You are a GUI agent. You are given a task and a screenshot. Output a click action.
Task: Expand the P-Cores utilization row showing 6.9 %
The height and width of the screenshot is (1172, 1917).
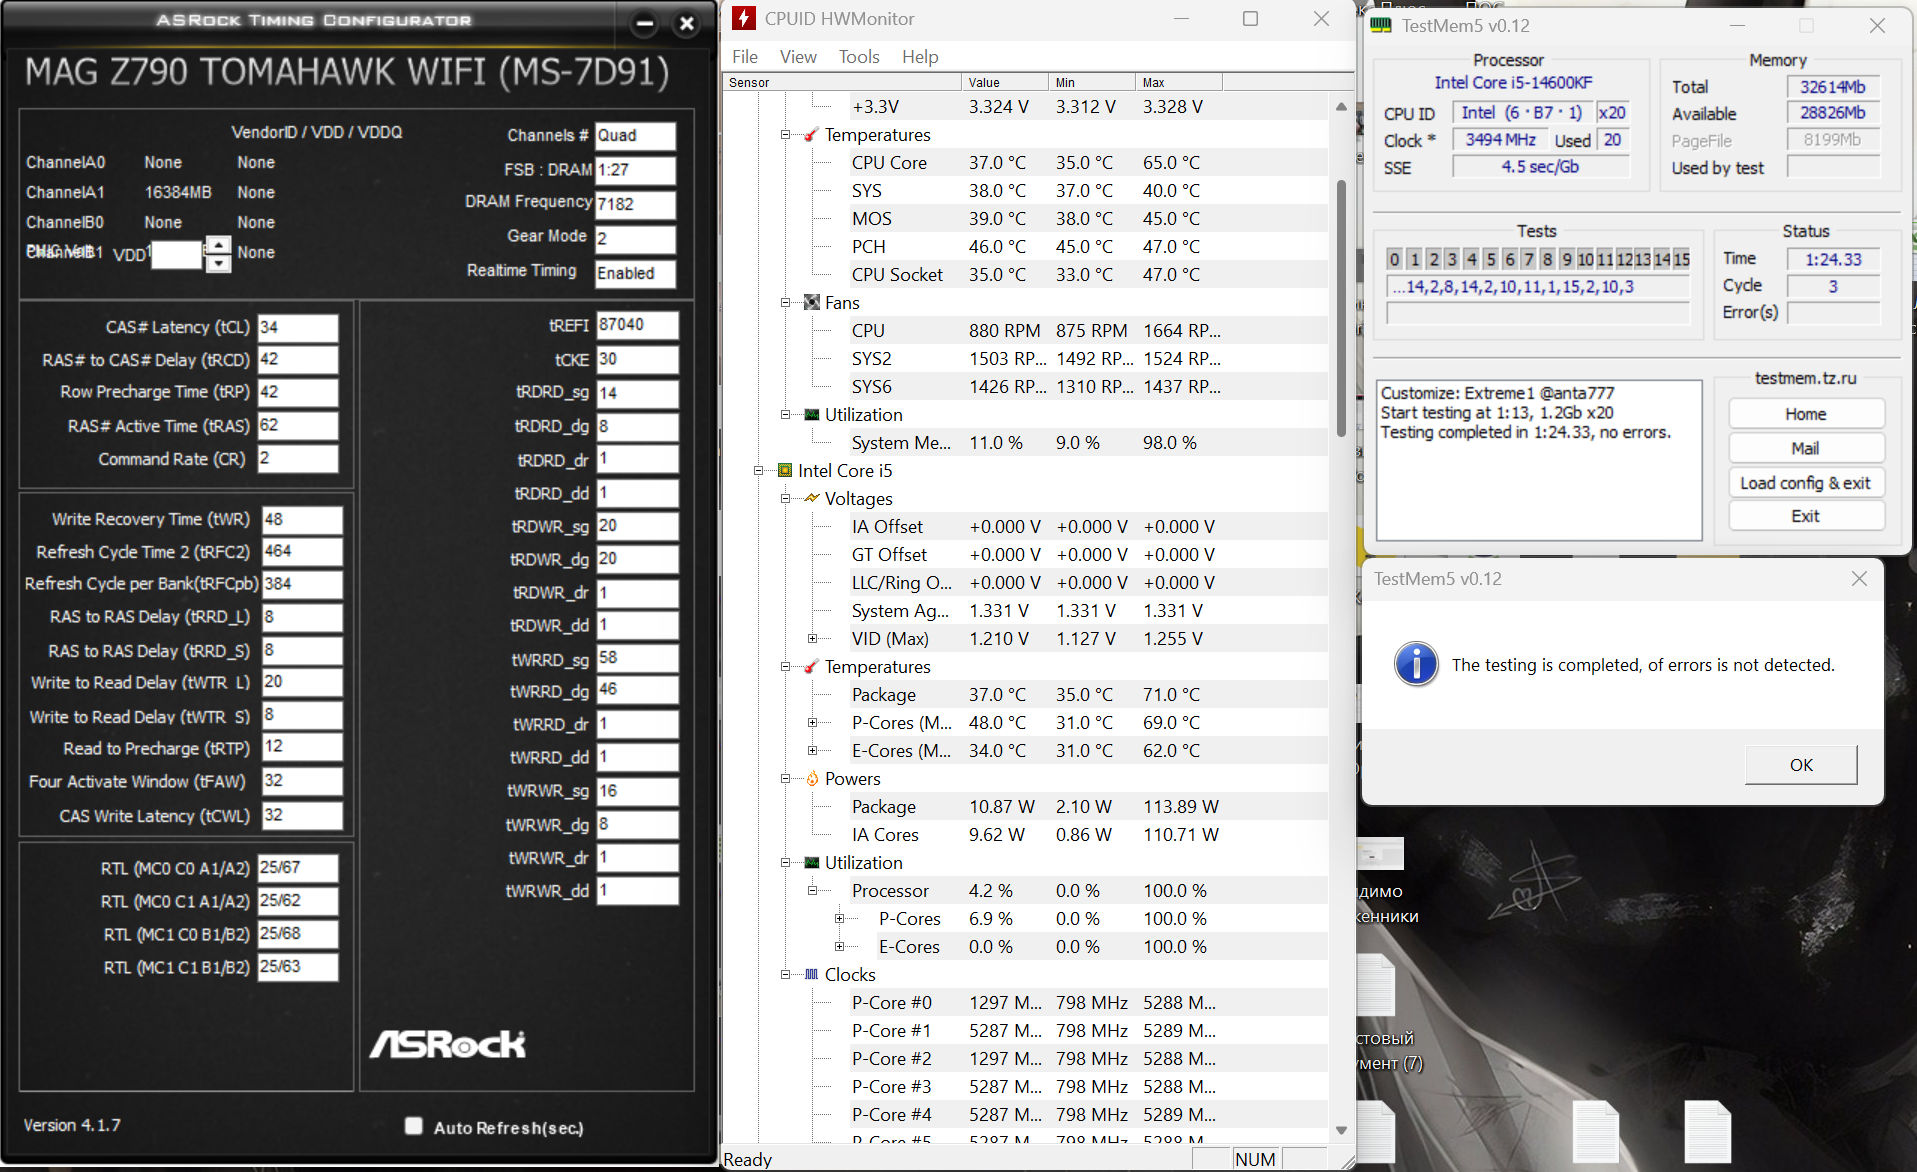pos(840,919)
